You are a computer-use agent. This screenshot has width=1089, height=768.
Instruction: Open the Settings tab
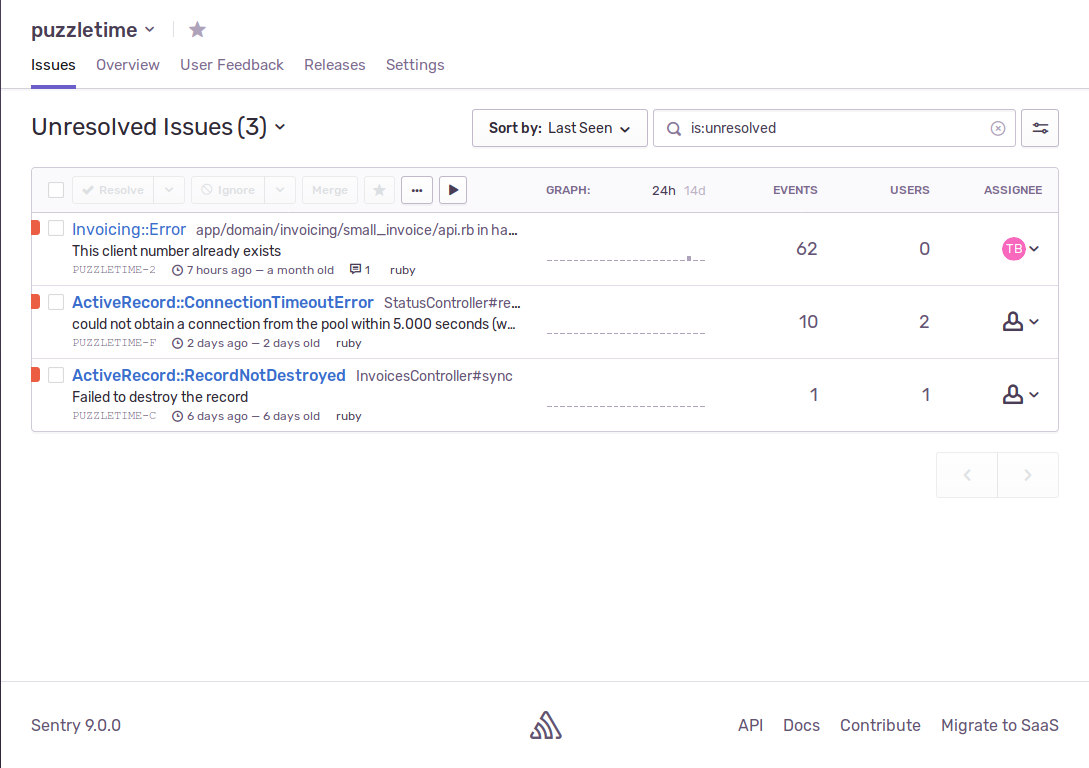(x=415, y=65)
